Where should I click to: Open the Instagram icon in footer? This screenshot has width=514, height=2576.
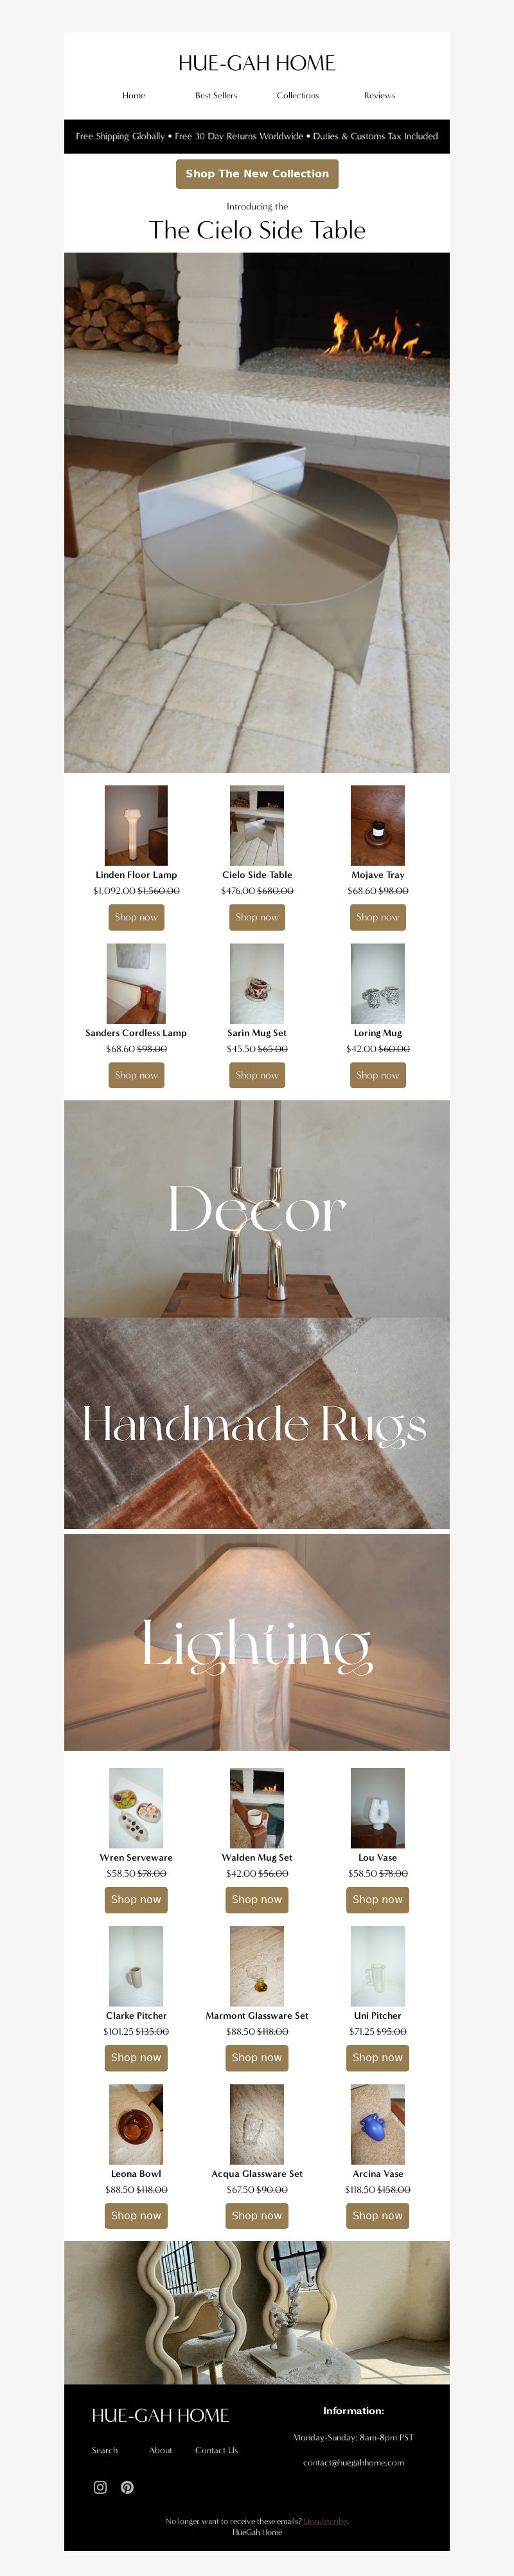click(100, 2487)
